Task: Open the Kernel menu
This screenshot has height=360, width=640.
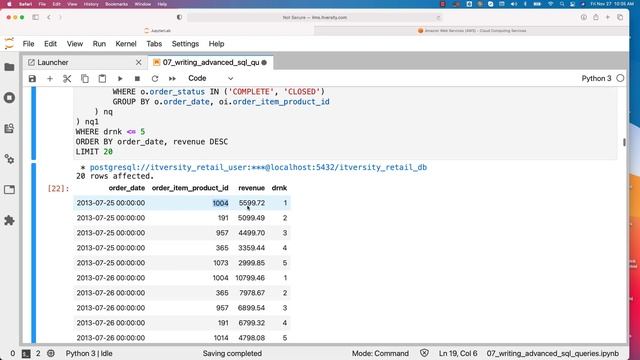Action: point(126,44)
